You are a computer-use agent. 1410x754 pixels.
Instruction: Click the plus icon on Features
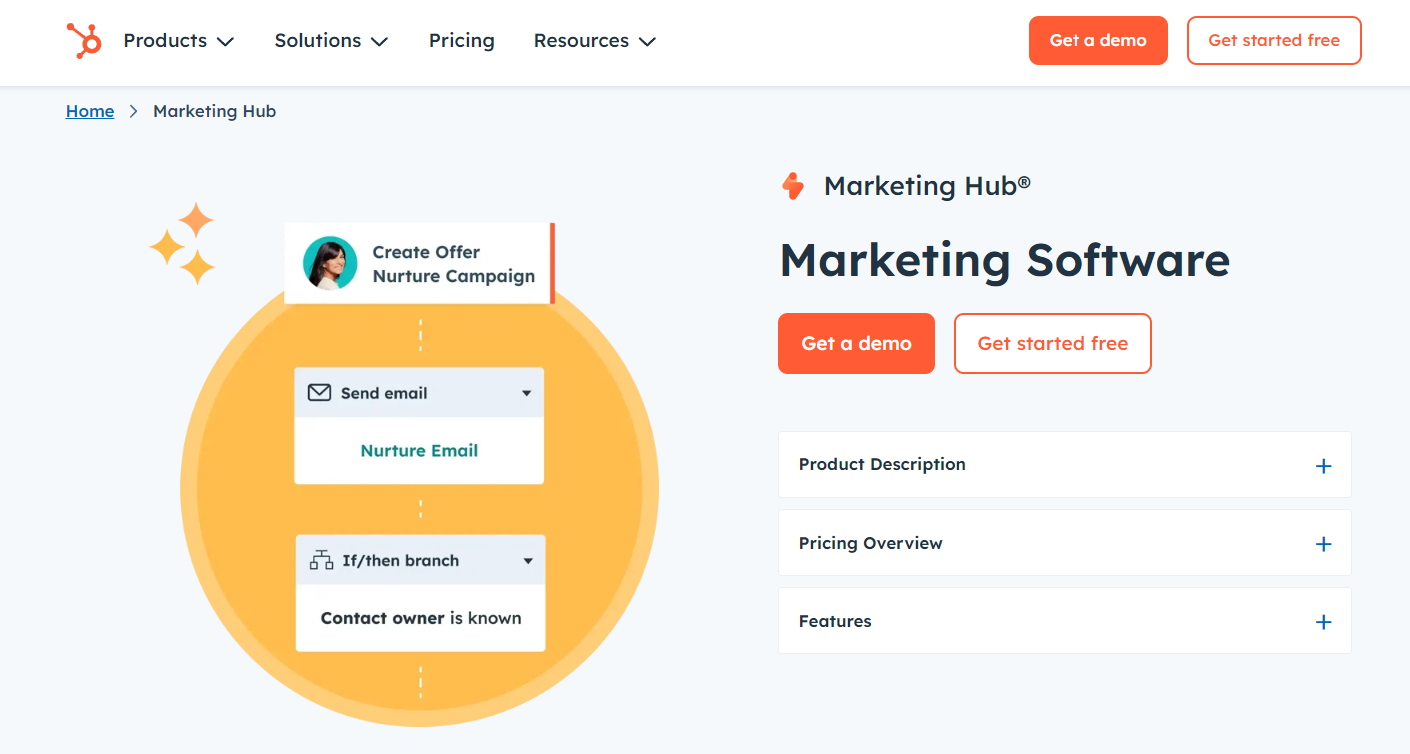pyautogui.click(x=1323, y=621)
